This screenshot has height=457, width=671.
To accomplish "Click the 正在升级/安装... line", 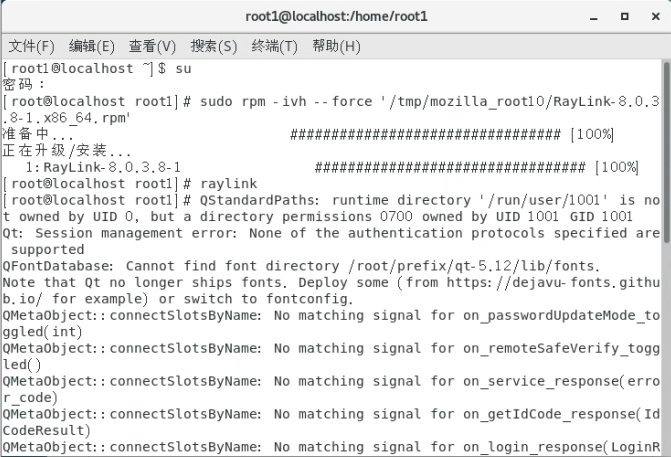I will 67,151.
